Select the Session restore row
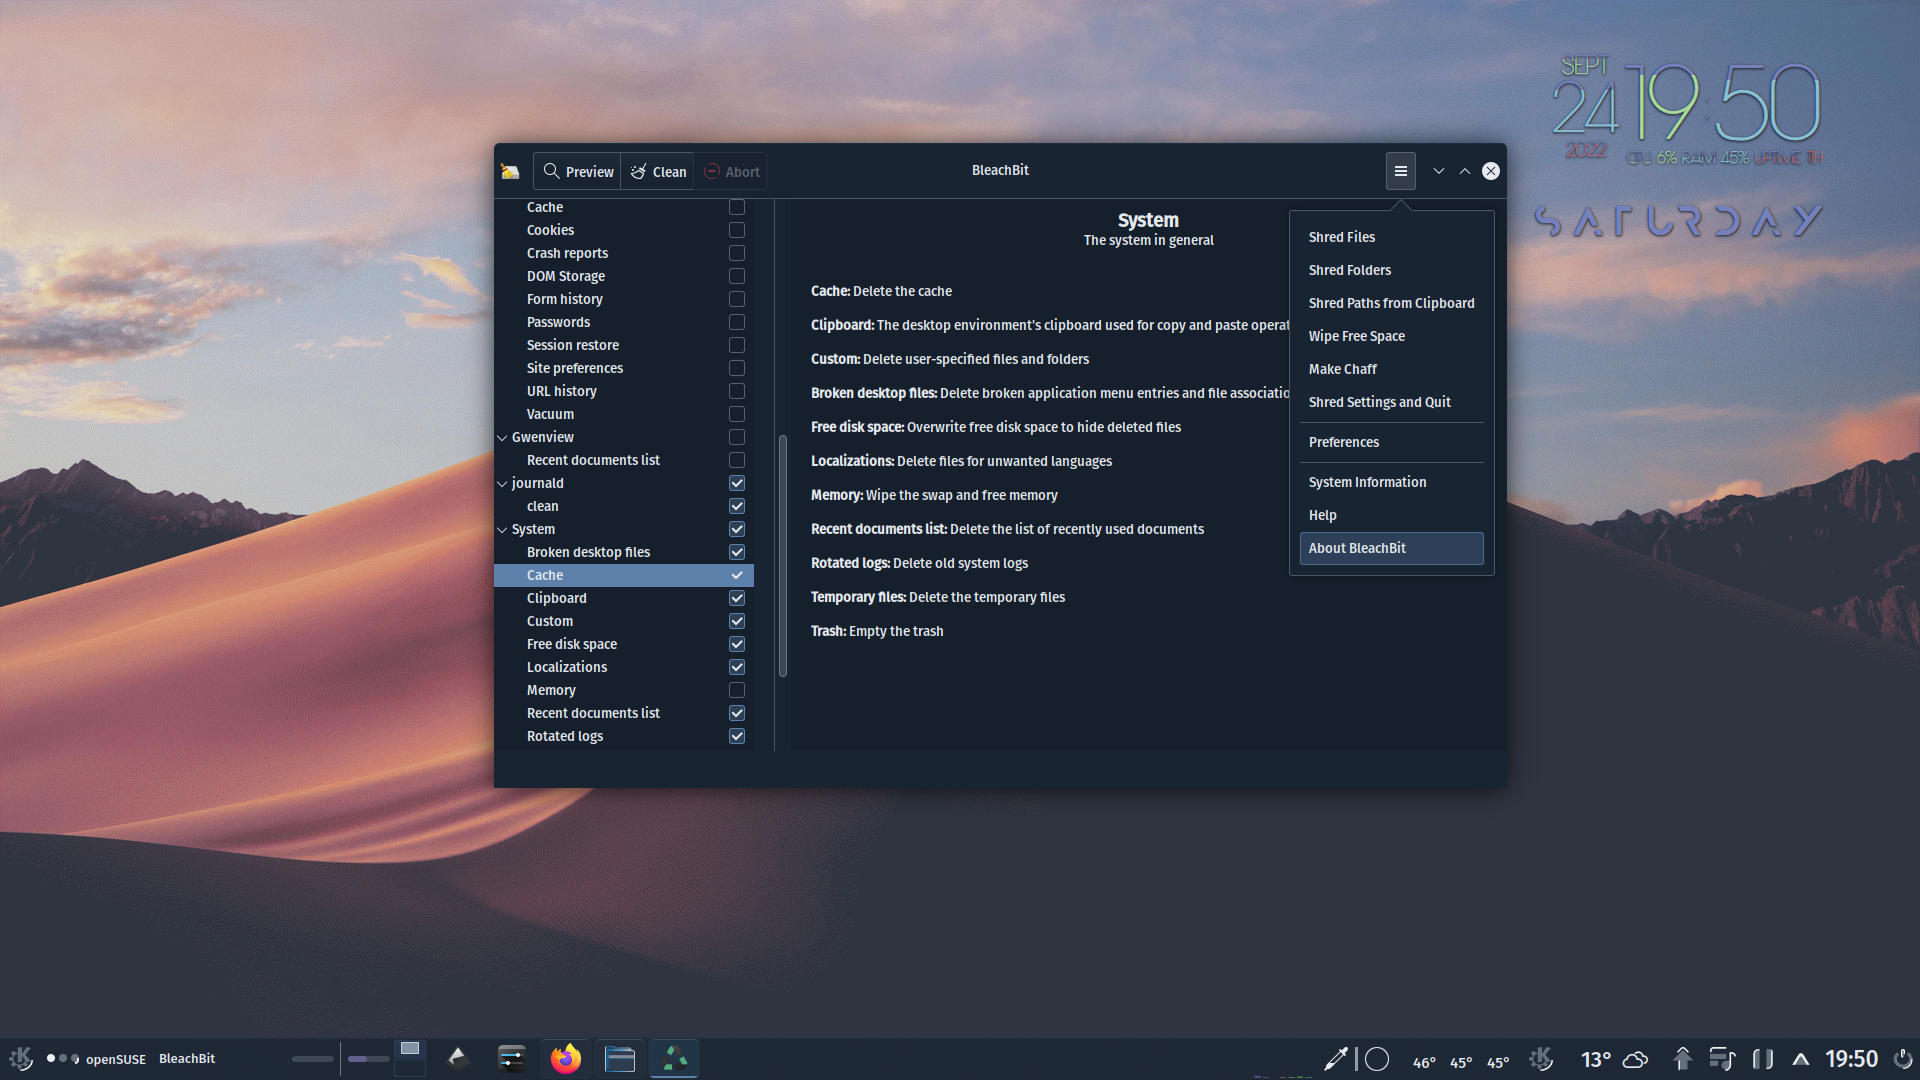This screenshot has height=1080, width=1920. click(x=624, y=345)
